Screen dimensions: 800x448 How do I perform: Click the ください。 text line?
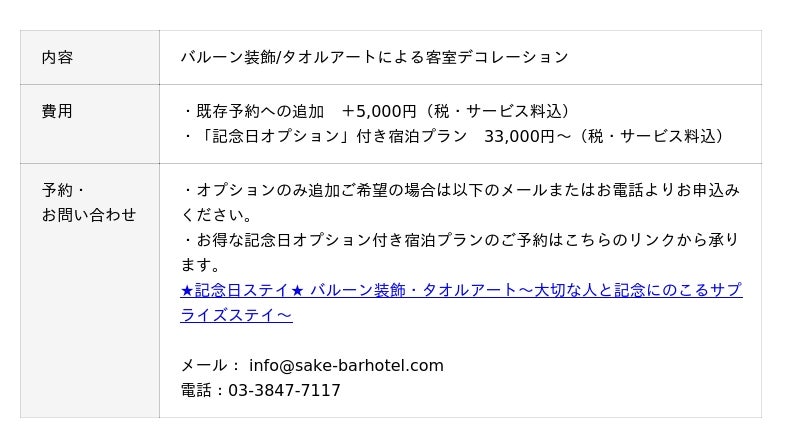point(217,215)
